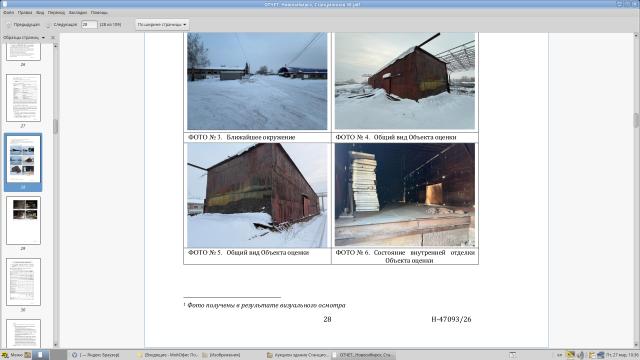Open the Файл menu
Viewport: 640px width, 360px height.
click(x=8, y=13)
